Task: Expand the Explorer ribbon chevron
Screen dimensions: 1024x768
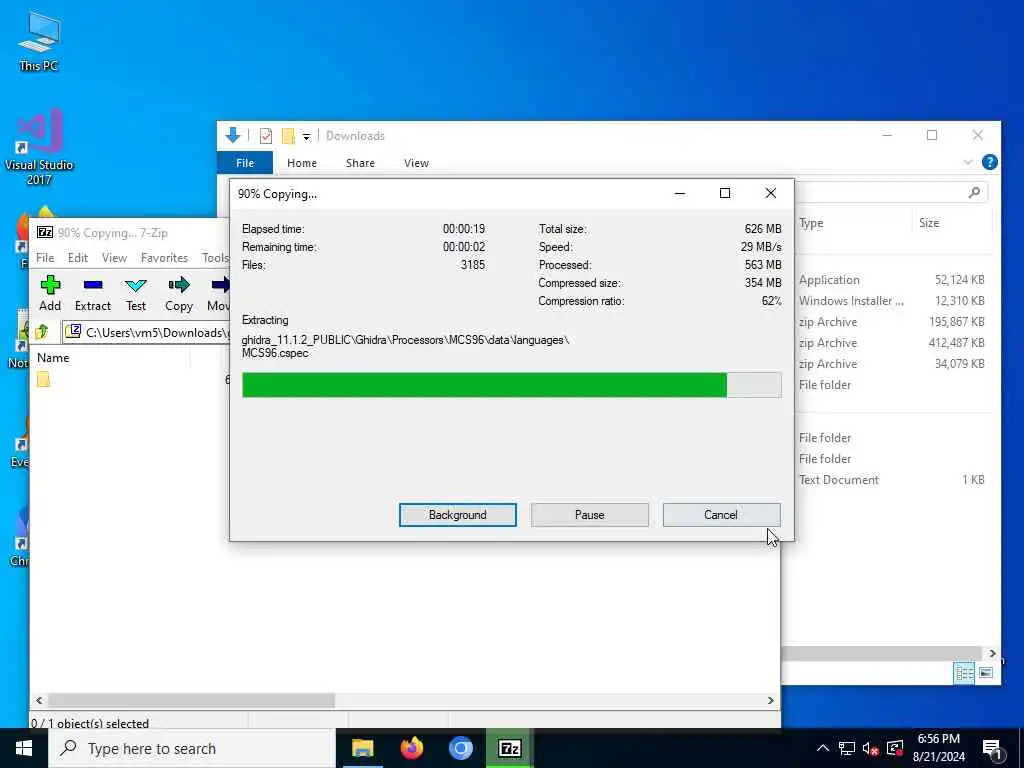Action: point(968,162)
